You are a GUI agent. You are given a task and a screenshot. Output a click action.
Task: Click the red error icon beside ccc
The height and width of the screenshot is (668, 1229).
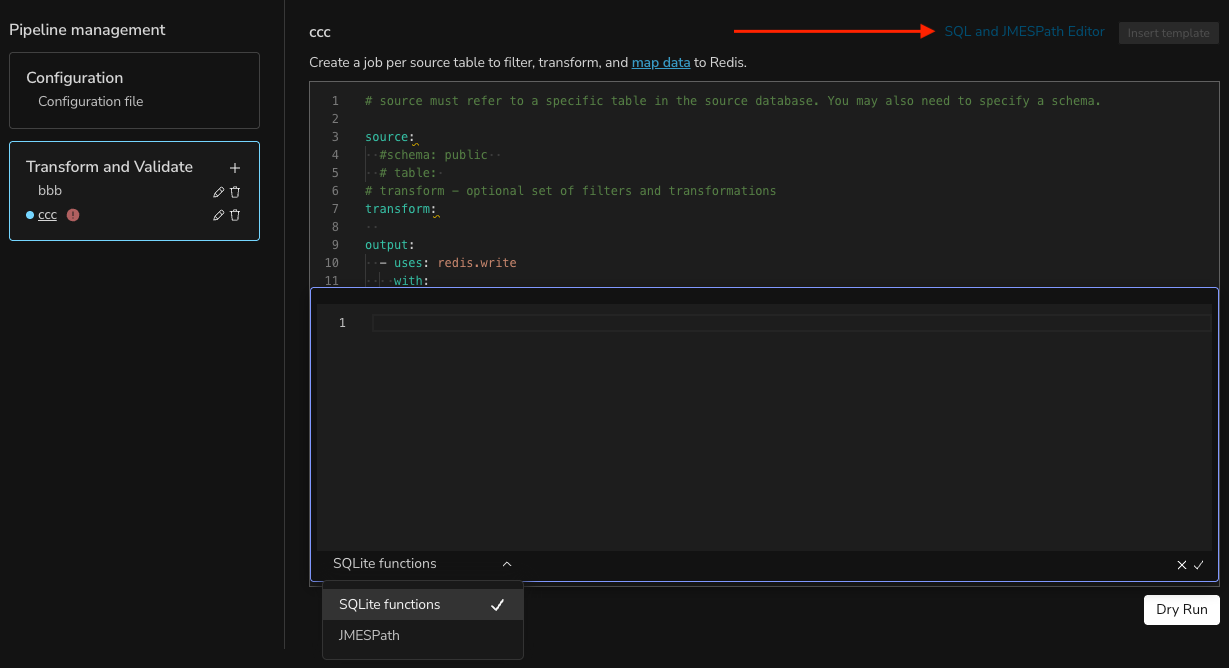coord(73,215)
